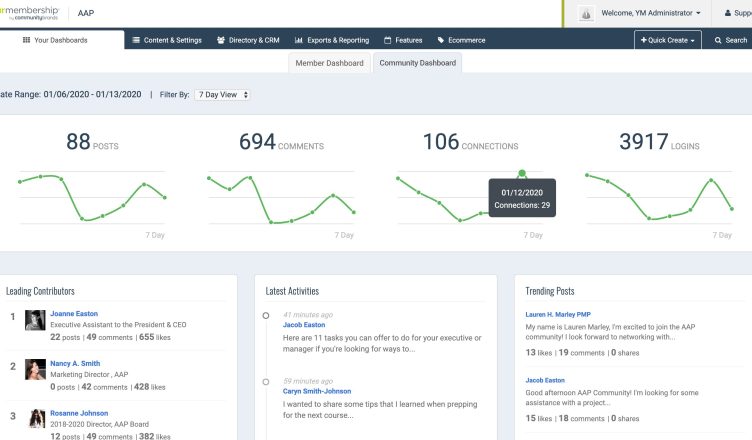Click Joanne Easton's profile photo
The image size is (752, 440).
tap(35, 320)
